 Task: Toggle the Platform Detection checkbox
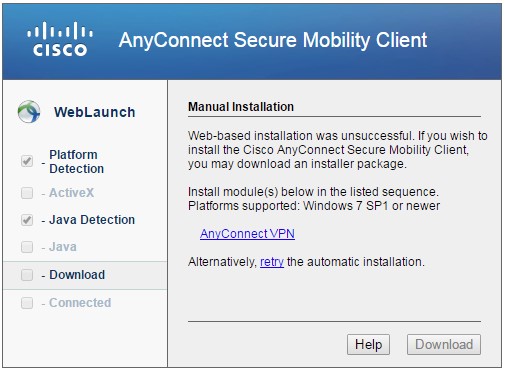(x=27, y=161)
